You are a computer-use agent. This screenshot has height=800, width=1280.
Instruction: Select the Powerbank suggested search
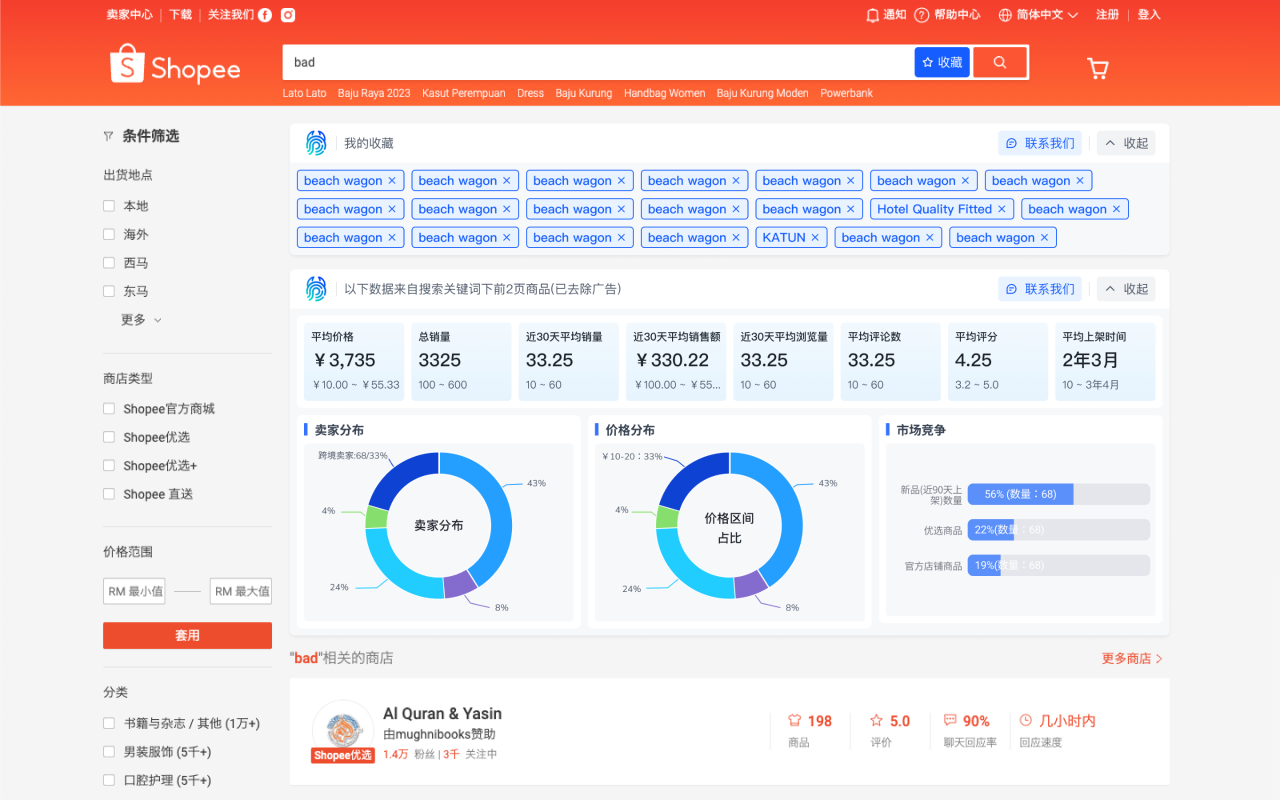tap(847, 93)
